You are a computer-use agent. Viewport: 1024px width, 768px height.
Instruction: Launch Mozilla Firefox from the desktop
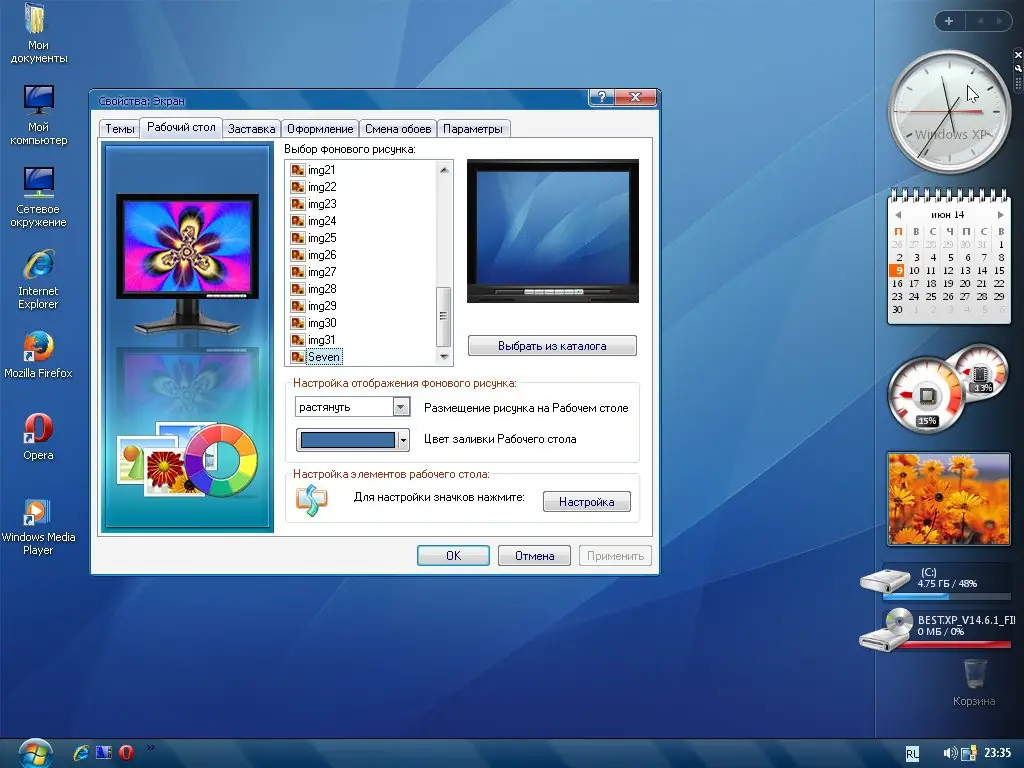pyautogui.click(x=38, y=355)
